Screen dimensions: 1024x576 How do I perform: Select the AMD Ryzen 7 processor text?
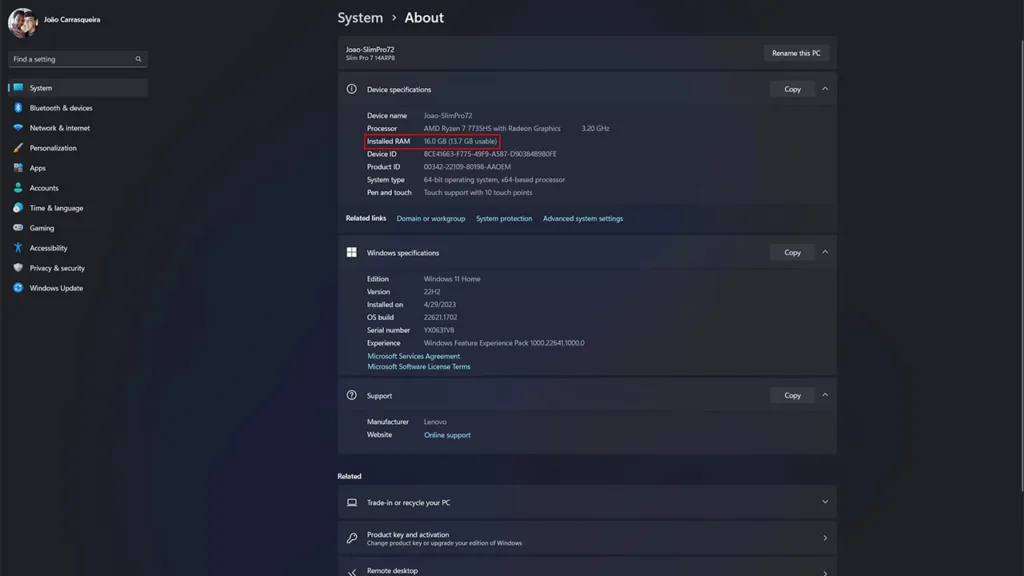point(492,129)
